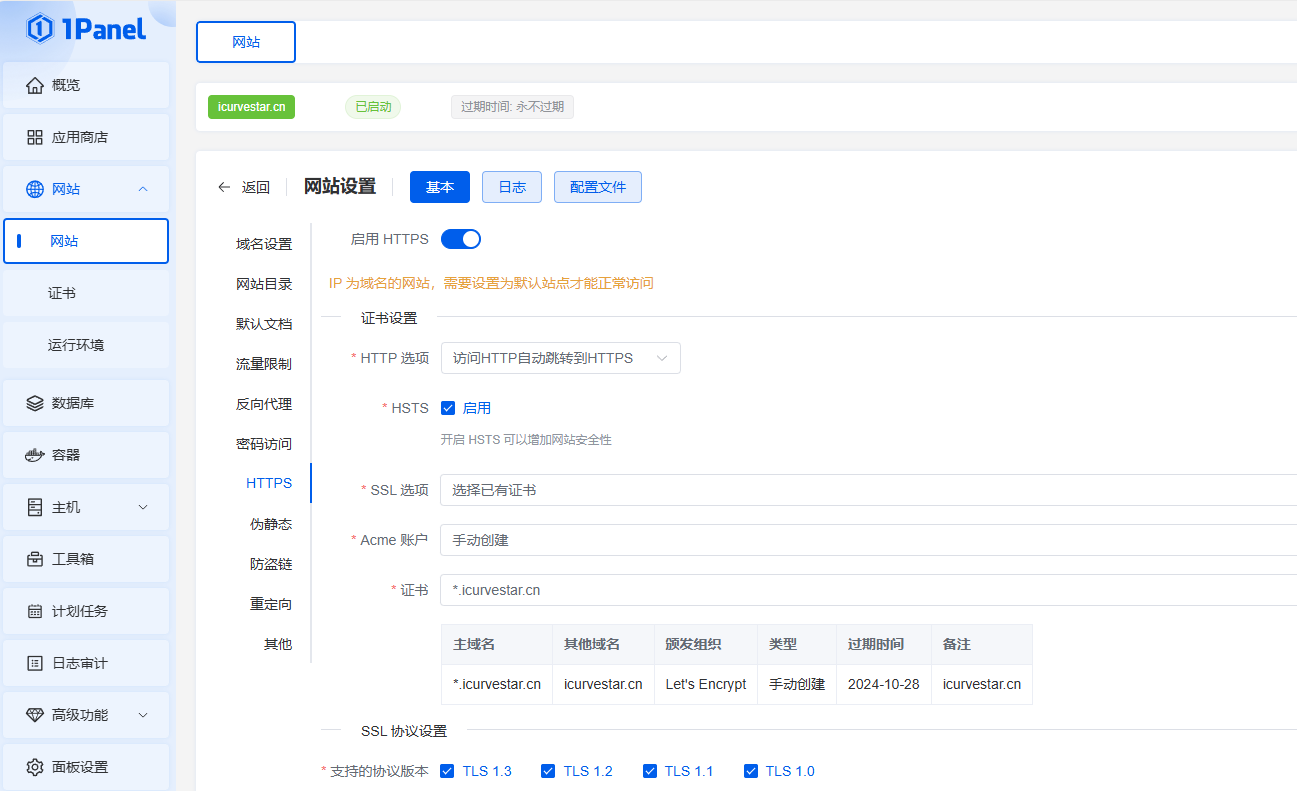Open the 概览 home icon
Screen dimensions: 1297x791
coord(35,85)
